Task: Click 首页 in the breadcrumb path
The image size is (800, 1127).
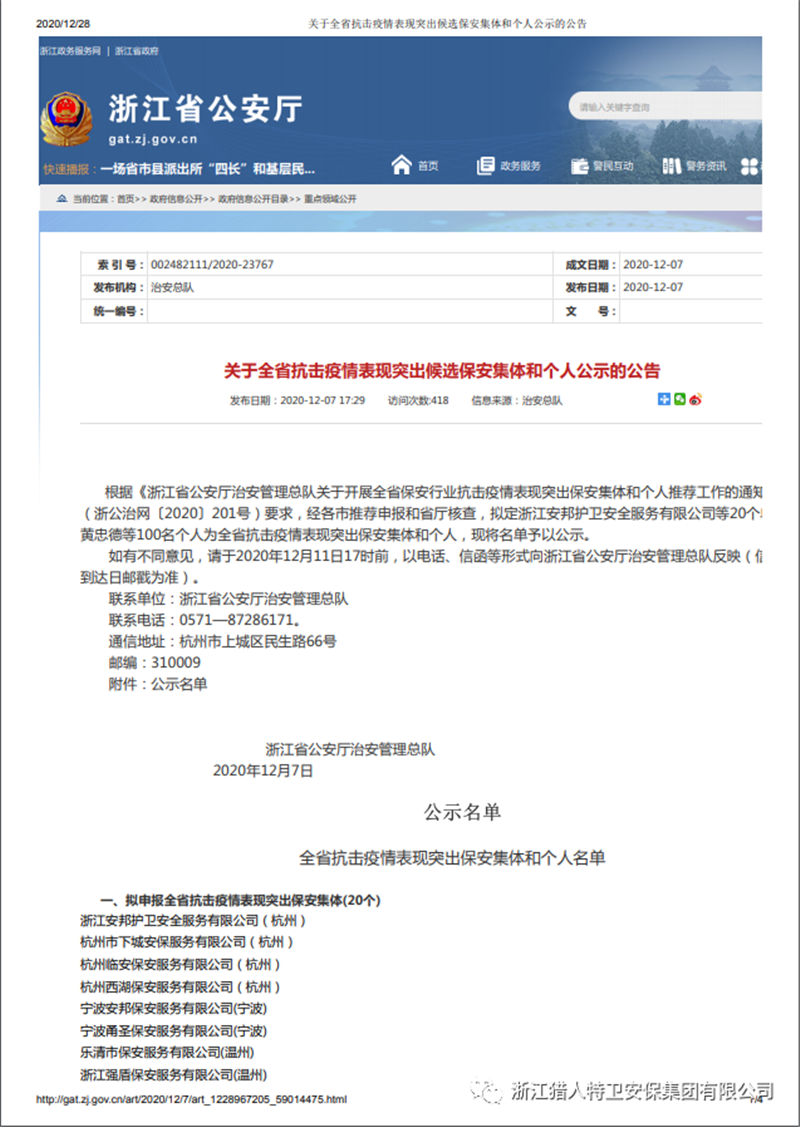Action: click(x=125, y=199)
